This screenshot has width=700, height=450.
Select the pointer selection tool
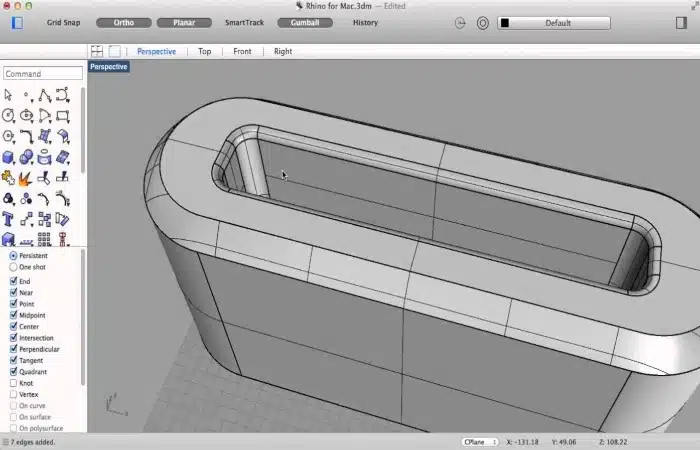[8, 95]
